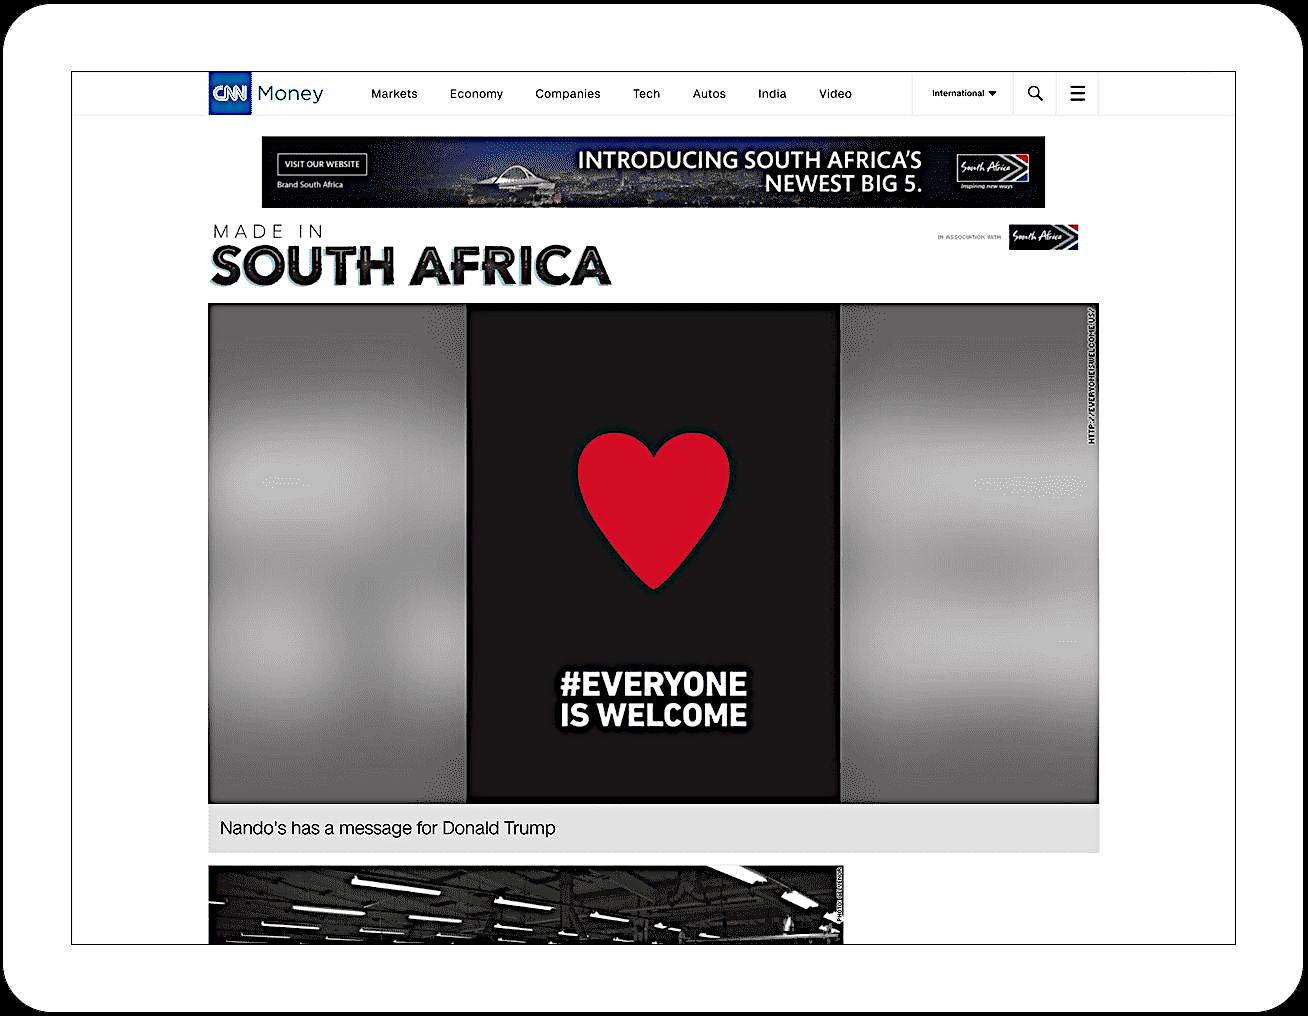
Task: Open the Video section
Action: coord(835,94)
